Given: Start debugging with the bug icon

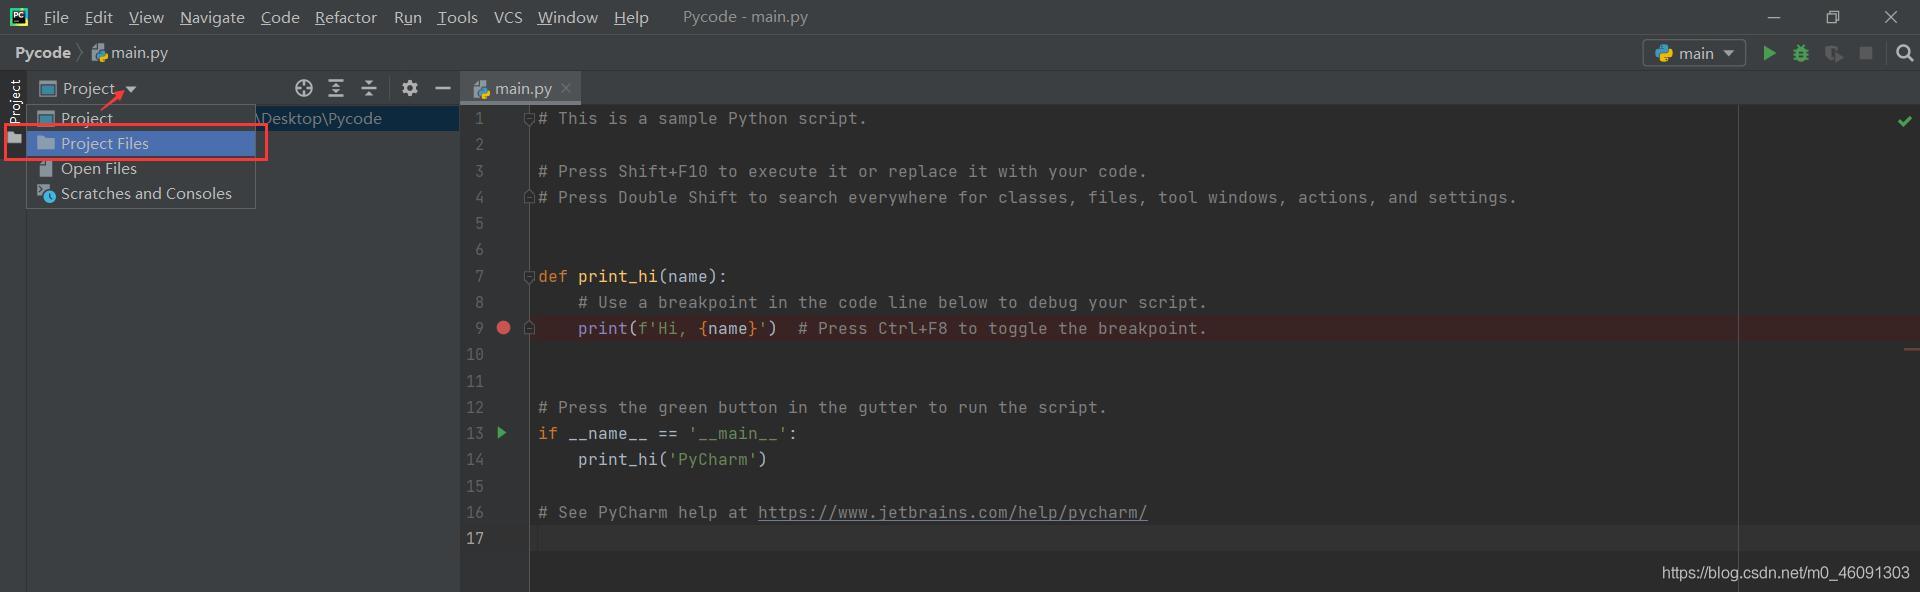Looking at the screenshot, I should tap(1801, 53).
